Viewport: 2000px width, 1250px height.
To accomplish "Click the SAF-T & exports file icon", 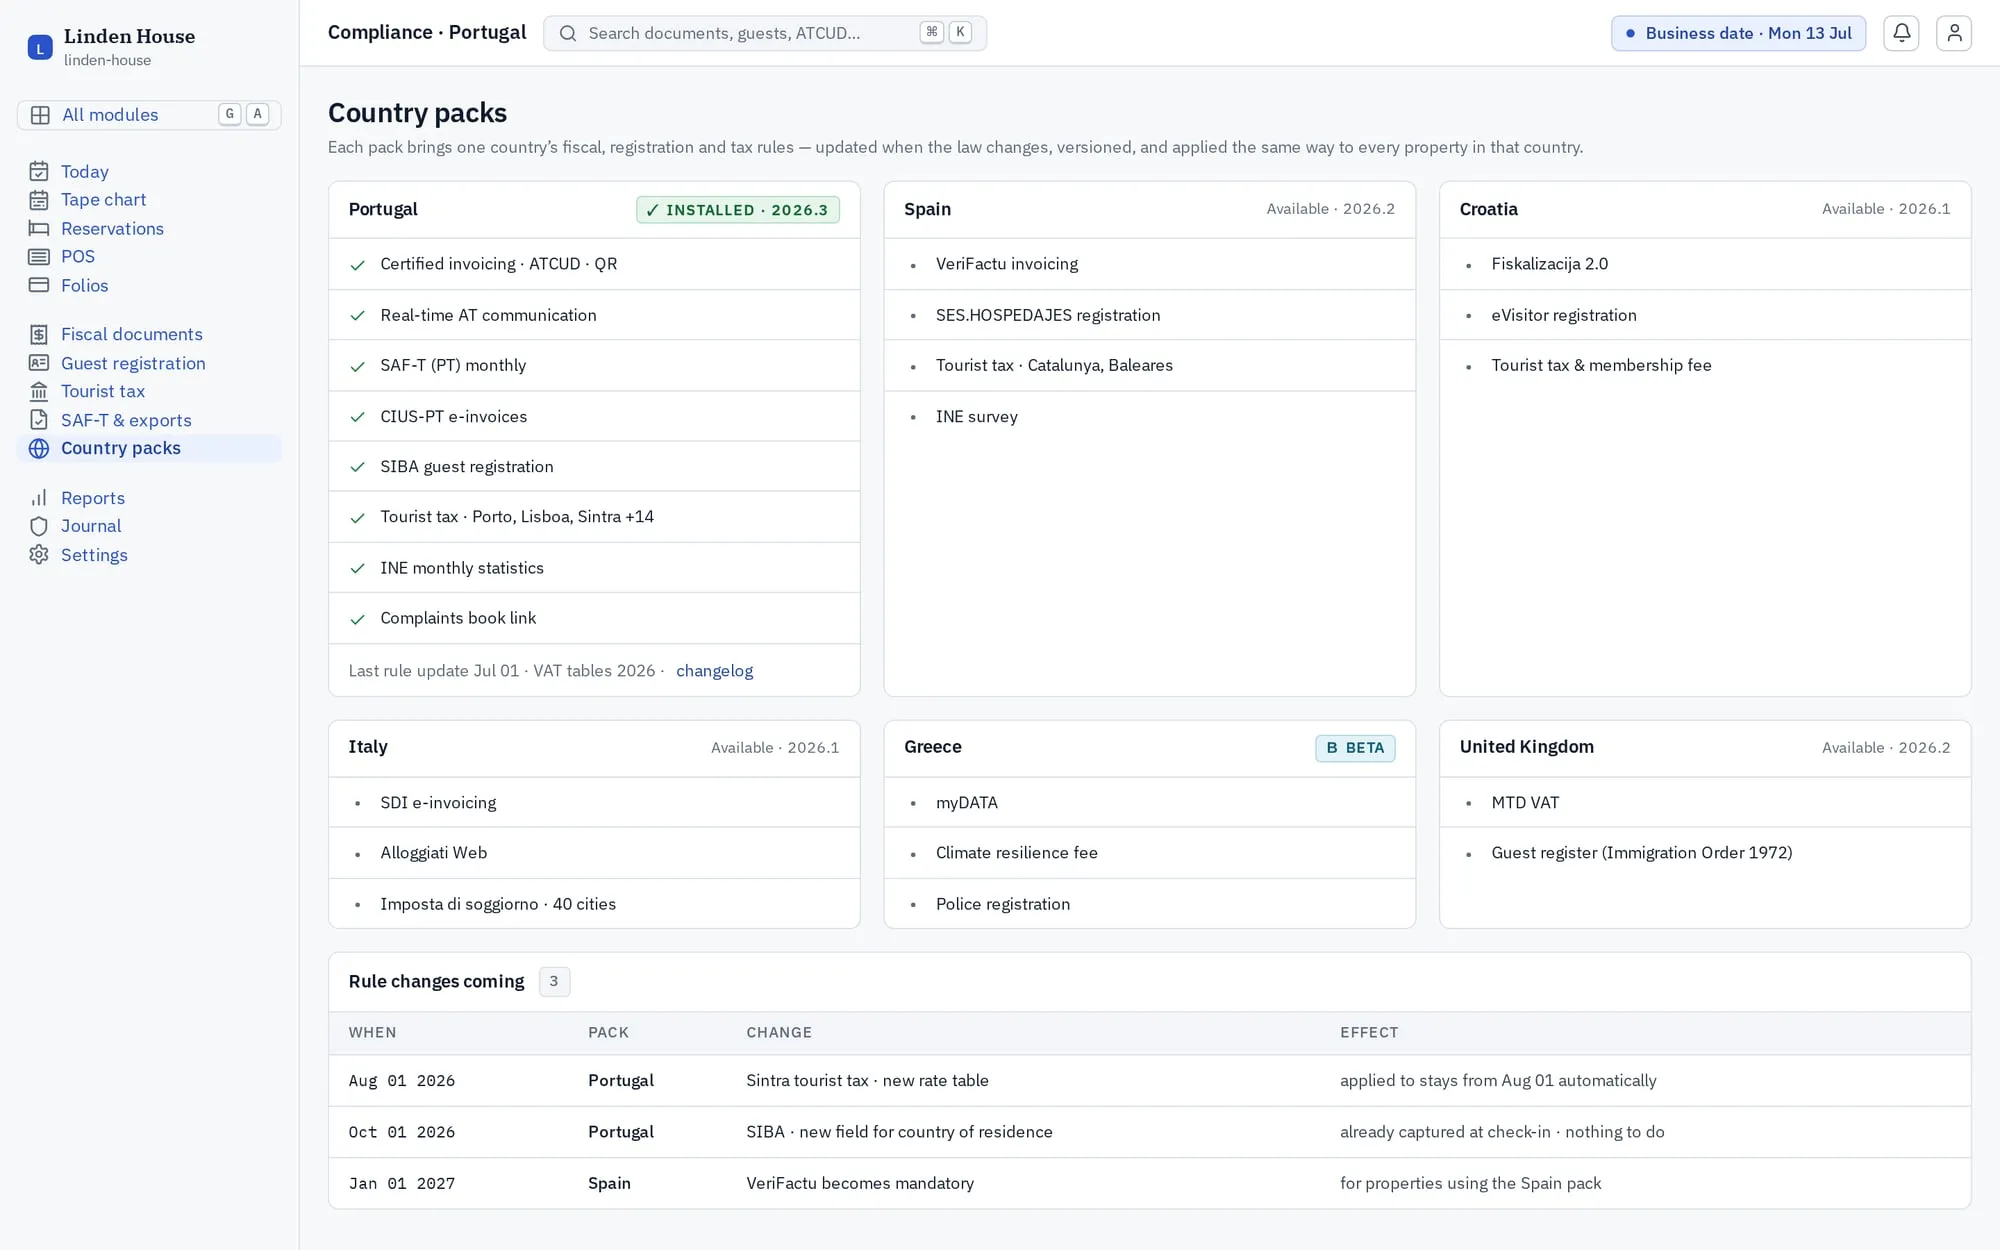I will click(x=39, y=420).
